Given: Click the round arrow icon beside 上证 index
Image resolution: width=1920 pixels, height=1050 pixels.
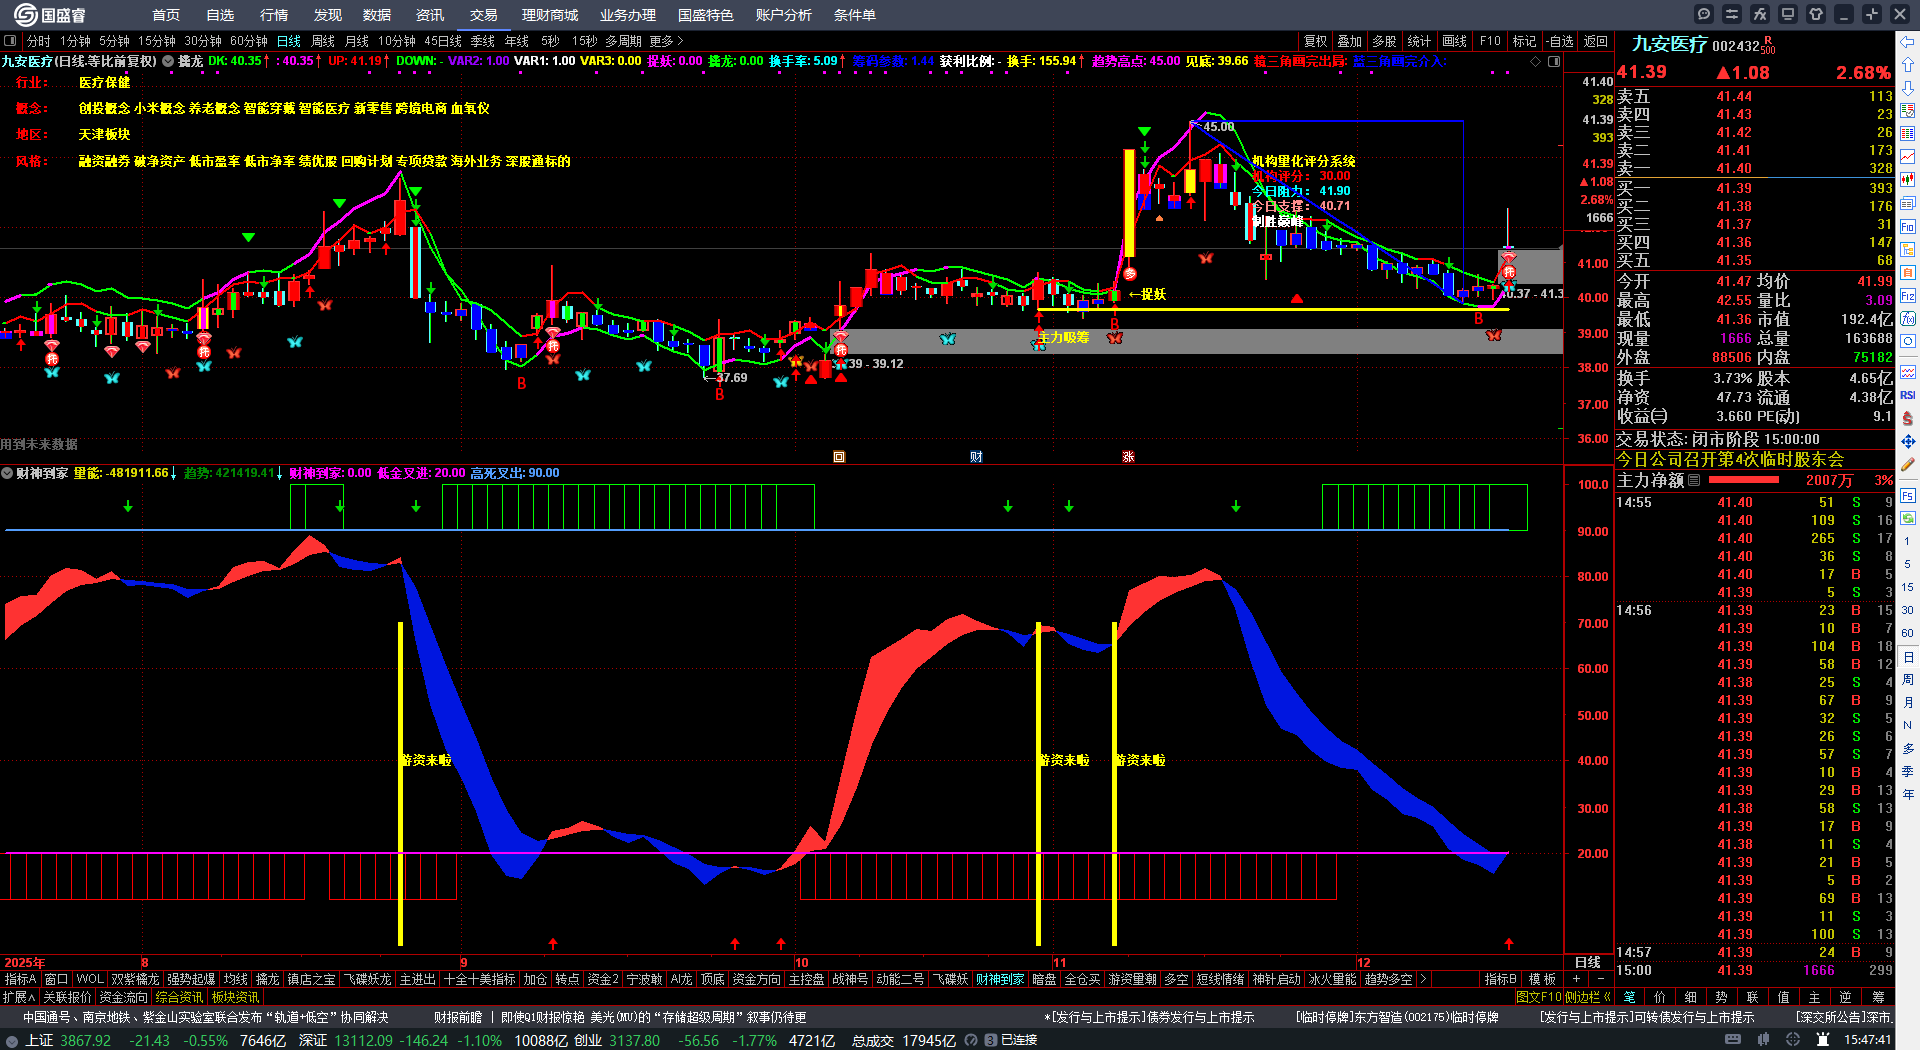Looking at the screenshot, I should (12, 1040).
